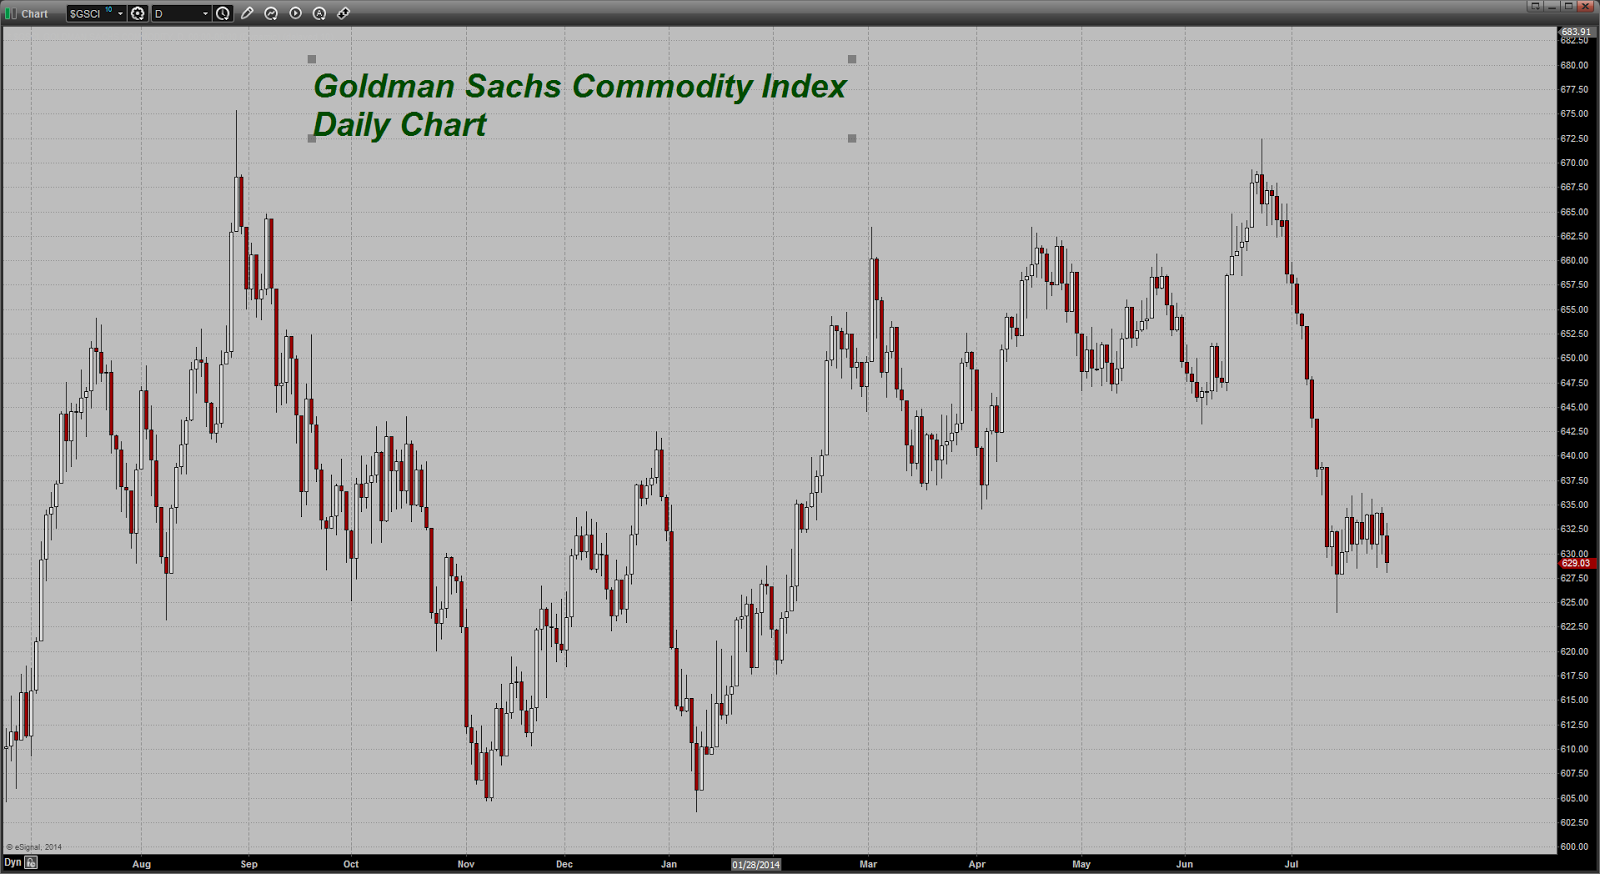Image resolution: width=1600 pixels, height=874 pixels.
Task: Maximize the chart window
Action: pyautogui.click(x=1568, y=6)
